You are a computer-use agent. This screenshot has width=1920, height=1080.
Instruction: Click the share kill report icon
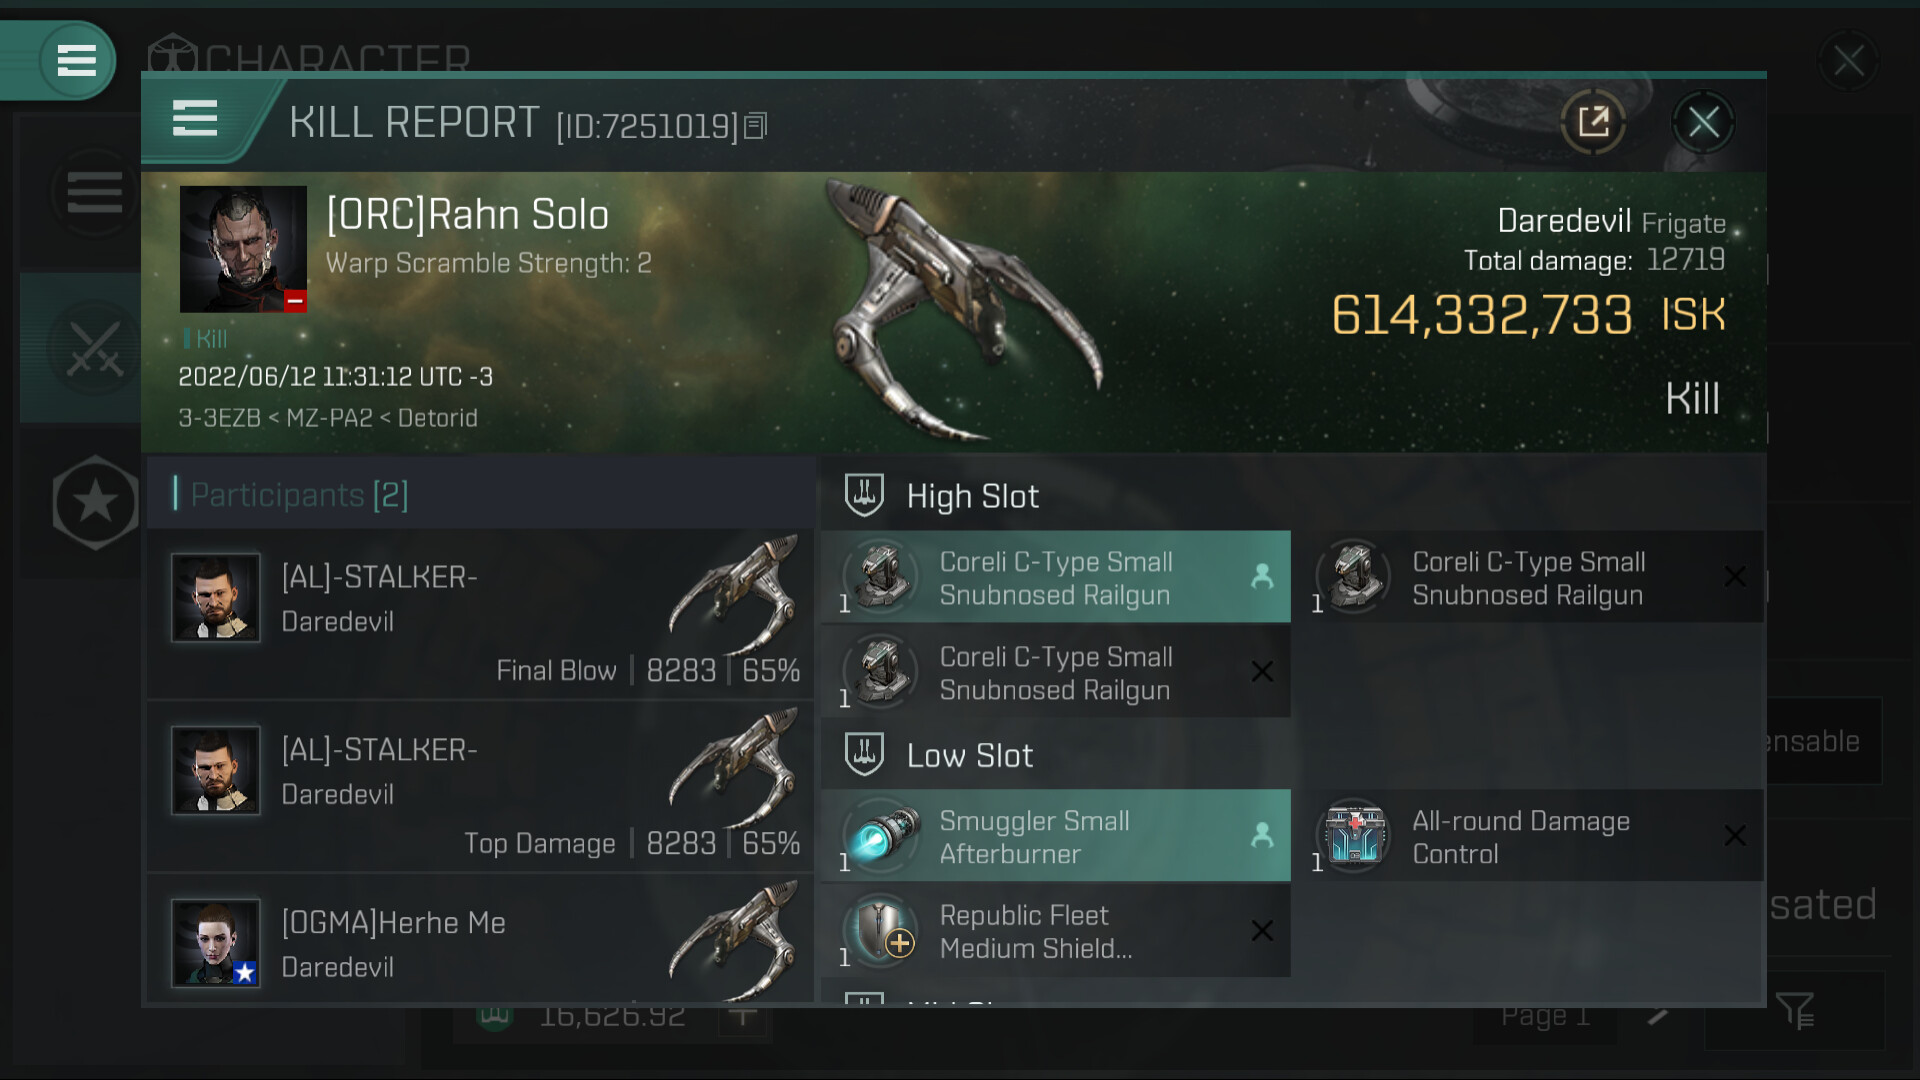click(1592, 123)
